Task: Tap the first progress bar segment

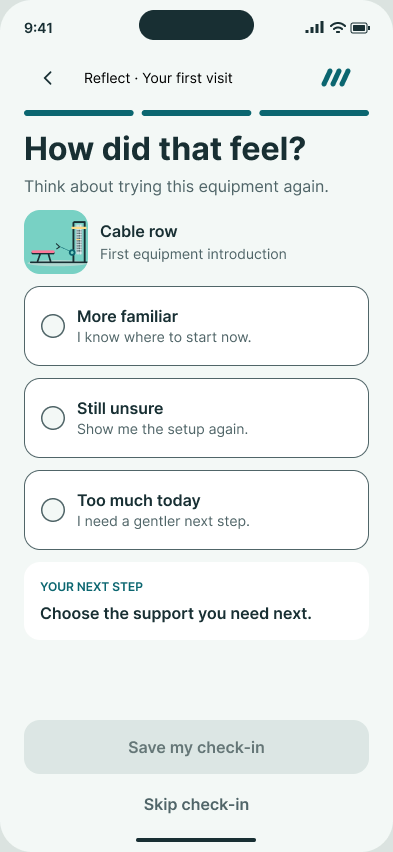Action: [x=79, y=113]
